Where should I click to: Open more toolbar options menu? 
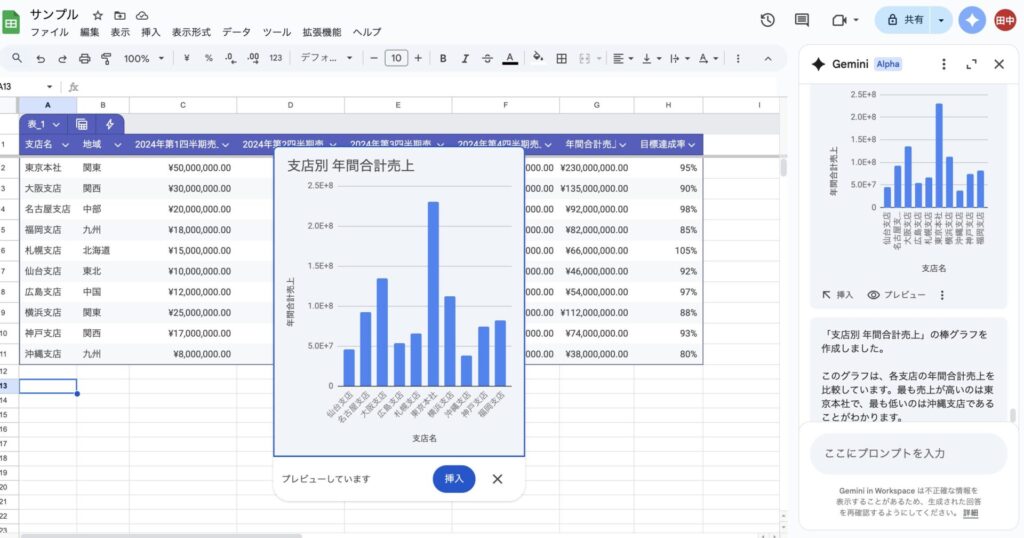(738, 58)
